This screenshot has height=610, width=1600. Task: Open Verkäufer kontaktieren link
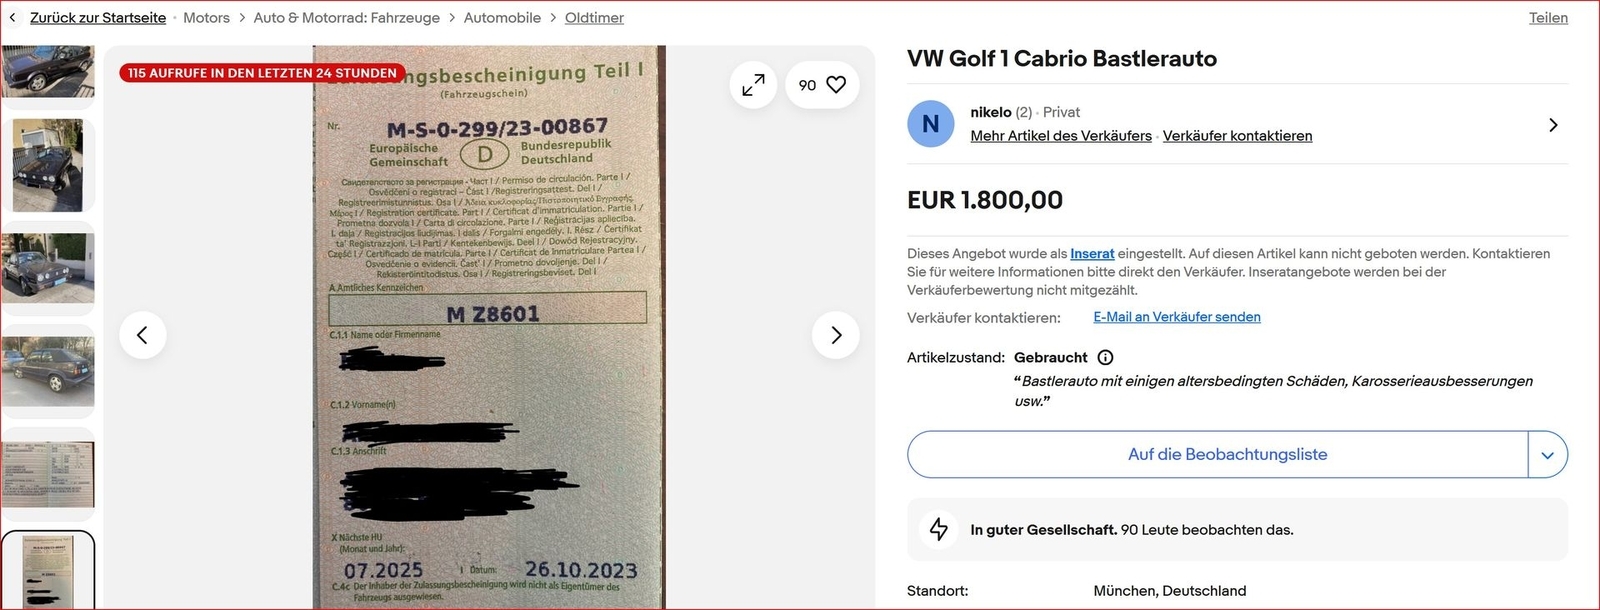pyautogui.click(x=1237, y=136)
